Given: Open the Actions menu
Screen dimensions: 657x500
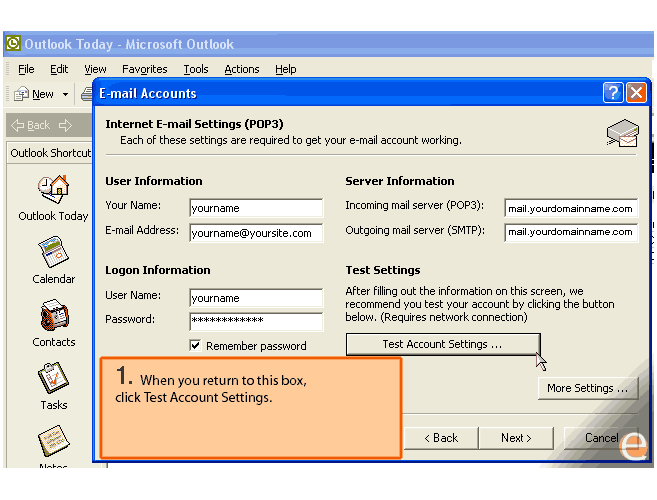Looking at the screenshot, I should (242, 69).
